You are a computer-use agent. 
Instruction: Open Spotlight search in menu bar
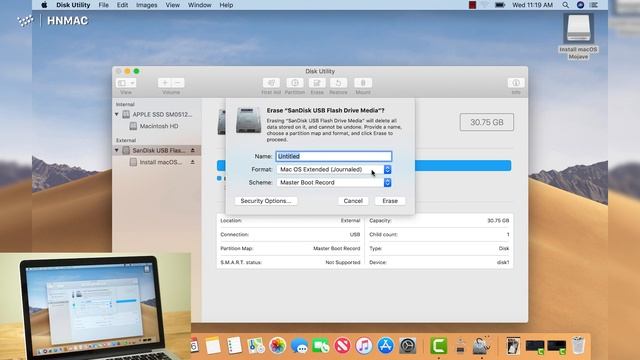click(x=565, y=5)
